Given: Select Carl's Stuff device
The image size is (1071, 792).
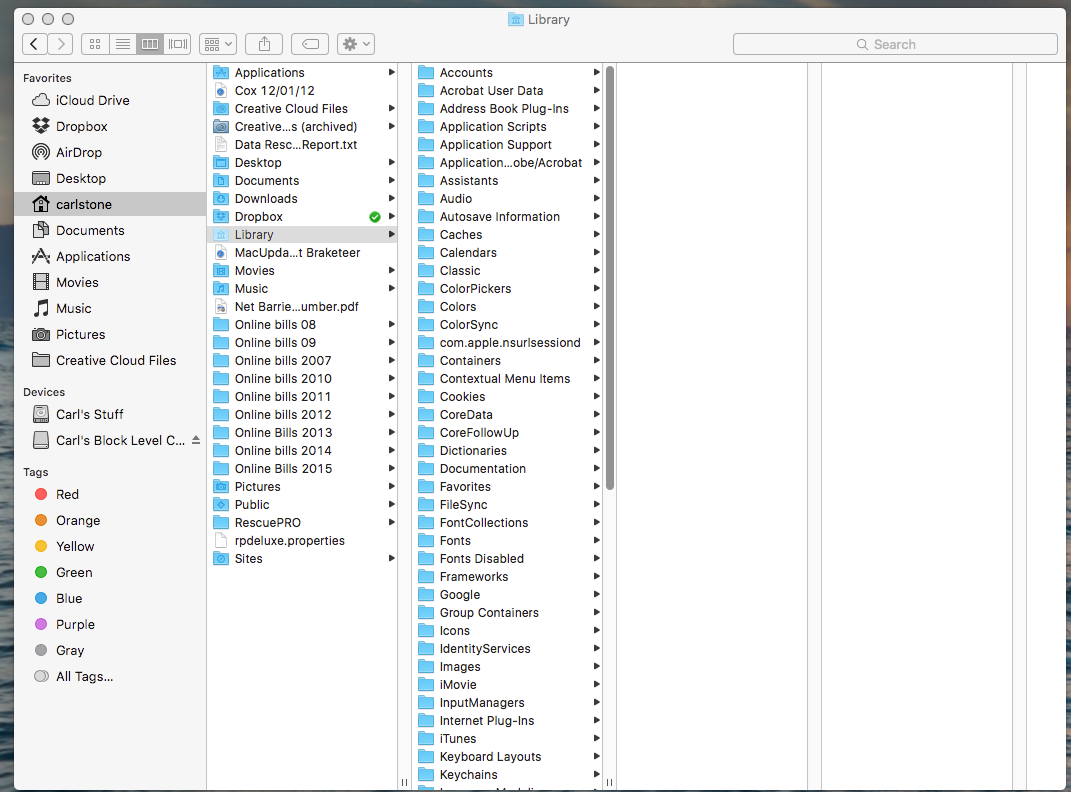Looking at the screenshot, I should pyautogui.click(x=110, y=414).
